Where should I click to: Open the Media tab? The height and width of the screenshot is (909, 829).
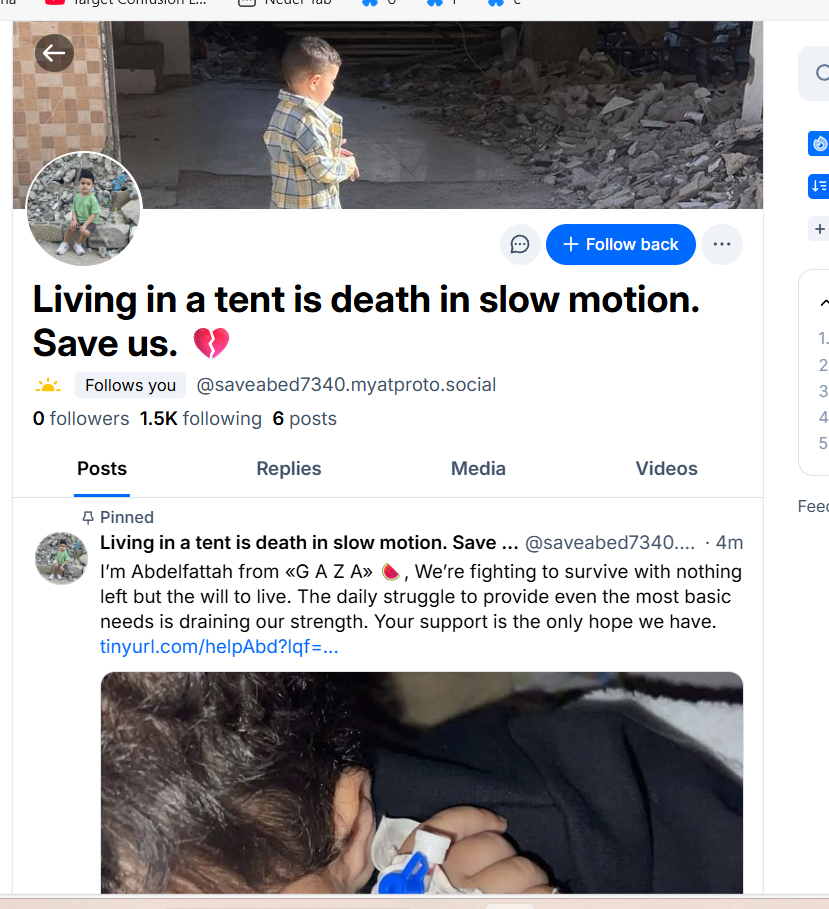pos(478,468)
